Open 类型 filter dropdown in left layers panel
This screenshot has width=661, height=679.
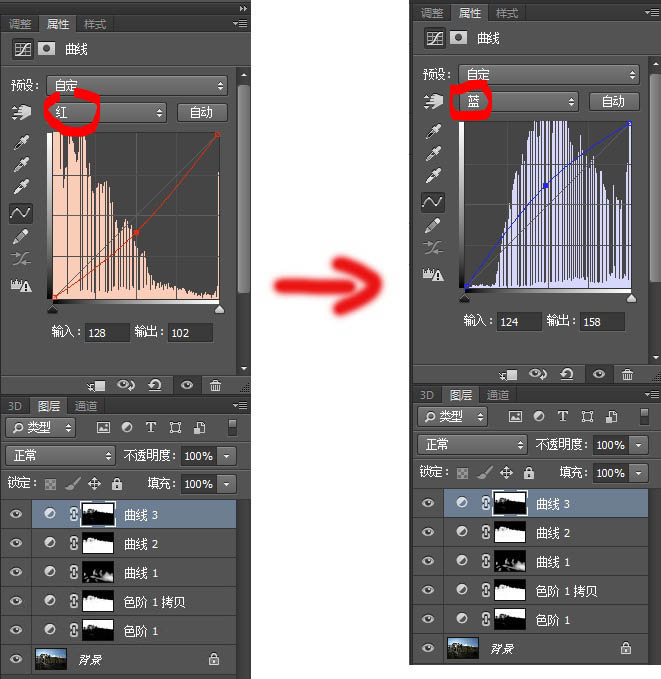[x=41, y=428]
